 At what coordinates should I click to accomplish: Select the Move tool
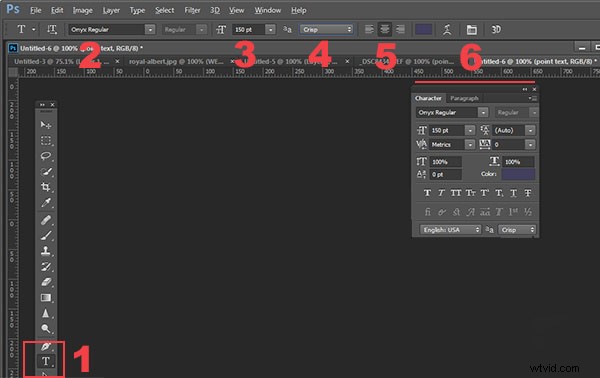46,125
